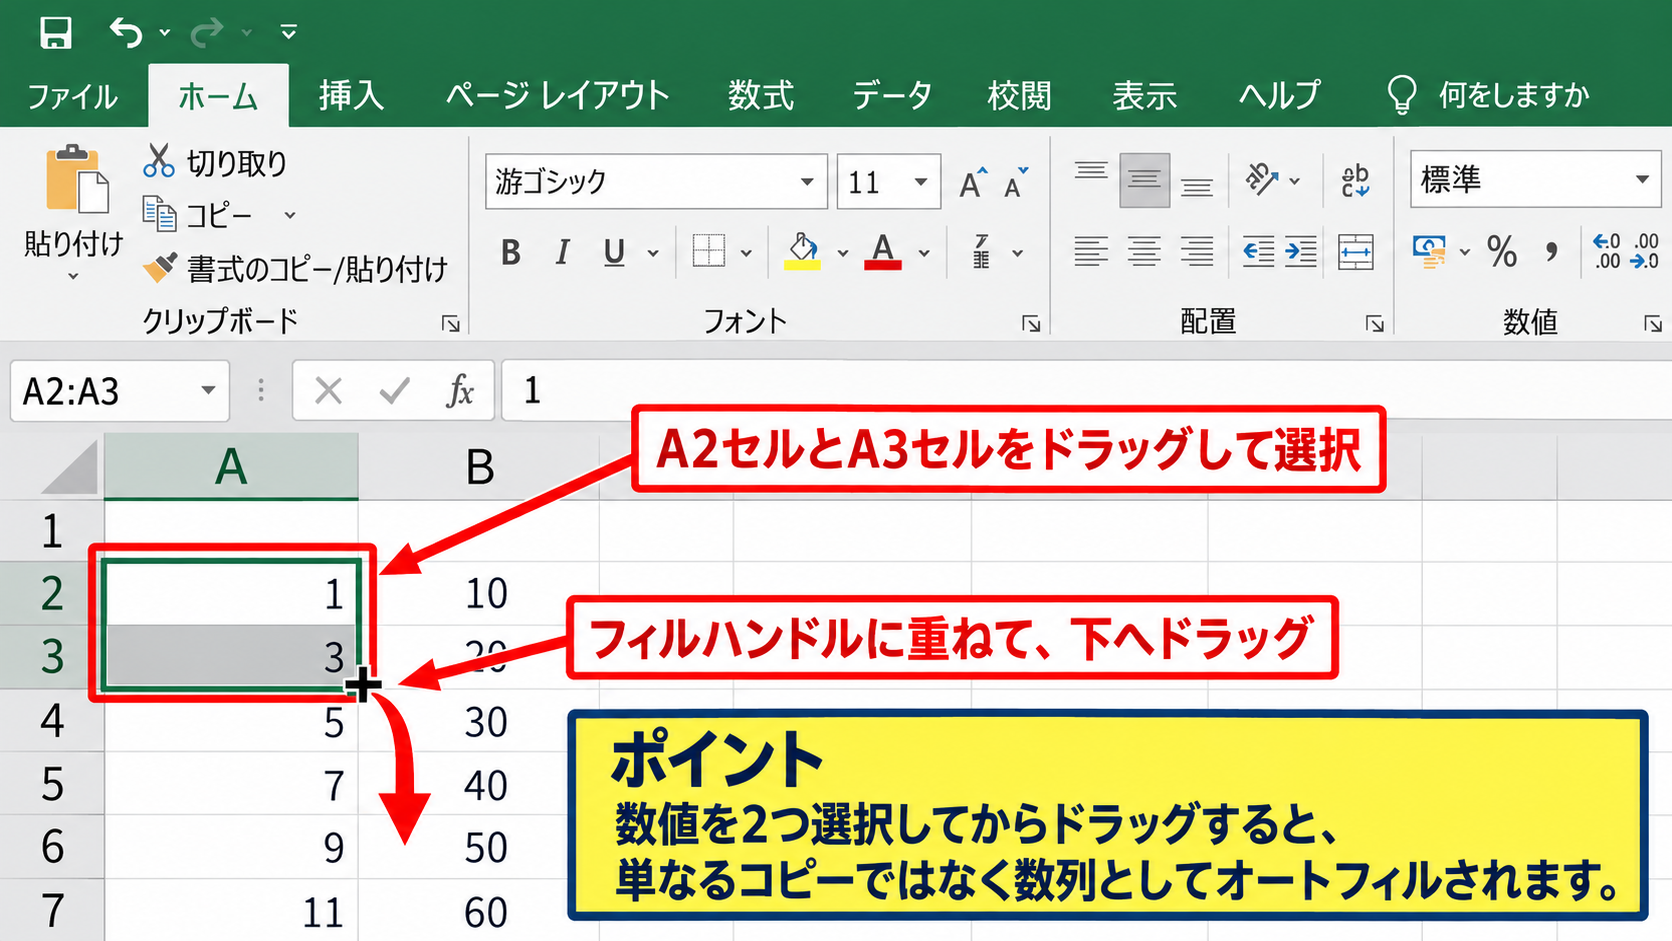Open the font size 11 dropdown
The height and width of the screenshot is (941, 1672).
pos(920,182)
